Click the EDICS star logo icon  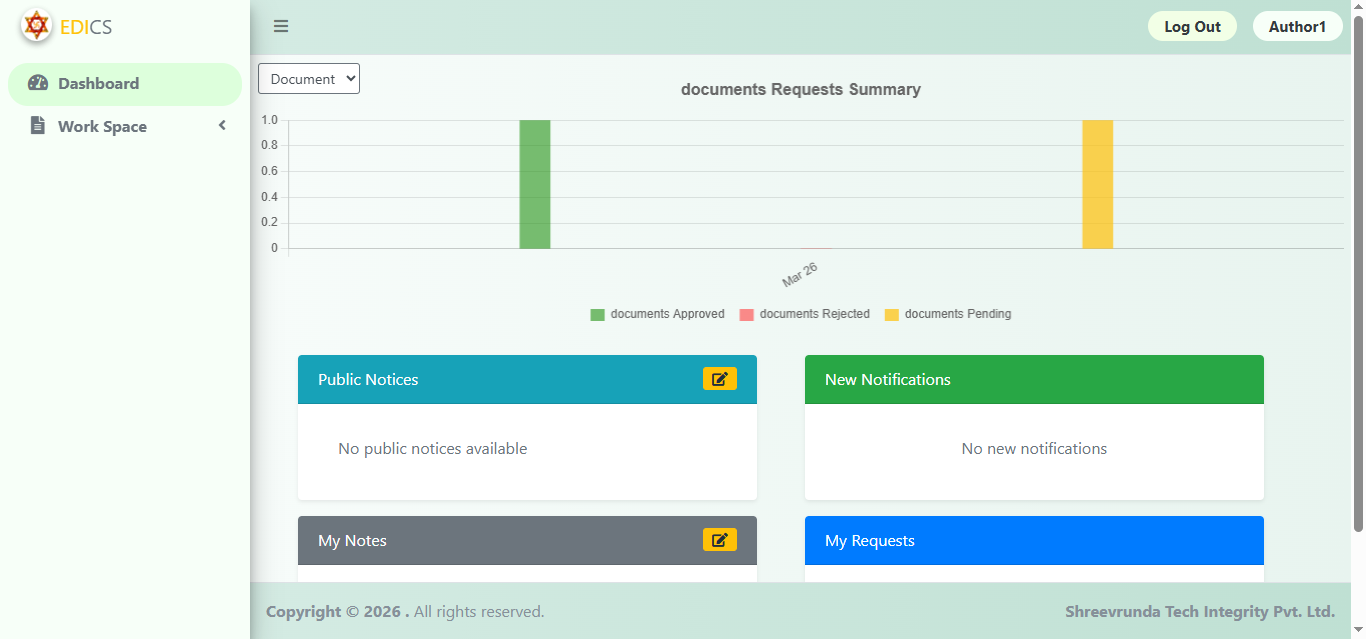37,26
